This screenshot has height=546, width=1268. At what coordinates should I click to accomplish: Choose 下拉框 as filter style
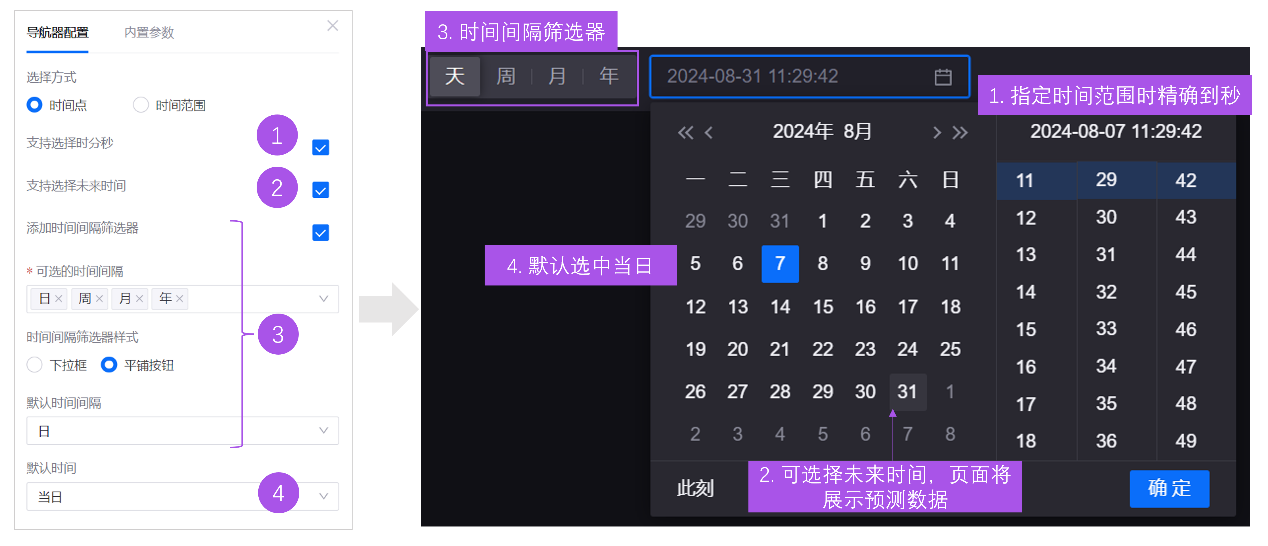point(35,365)
